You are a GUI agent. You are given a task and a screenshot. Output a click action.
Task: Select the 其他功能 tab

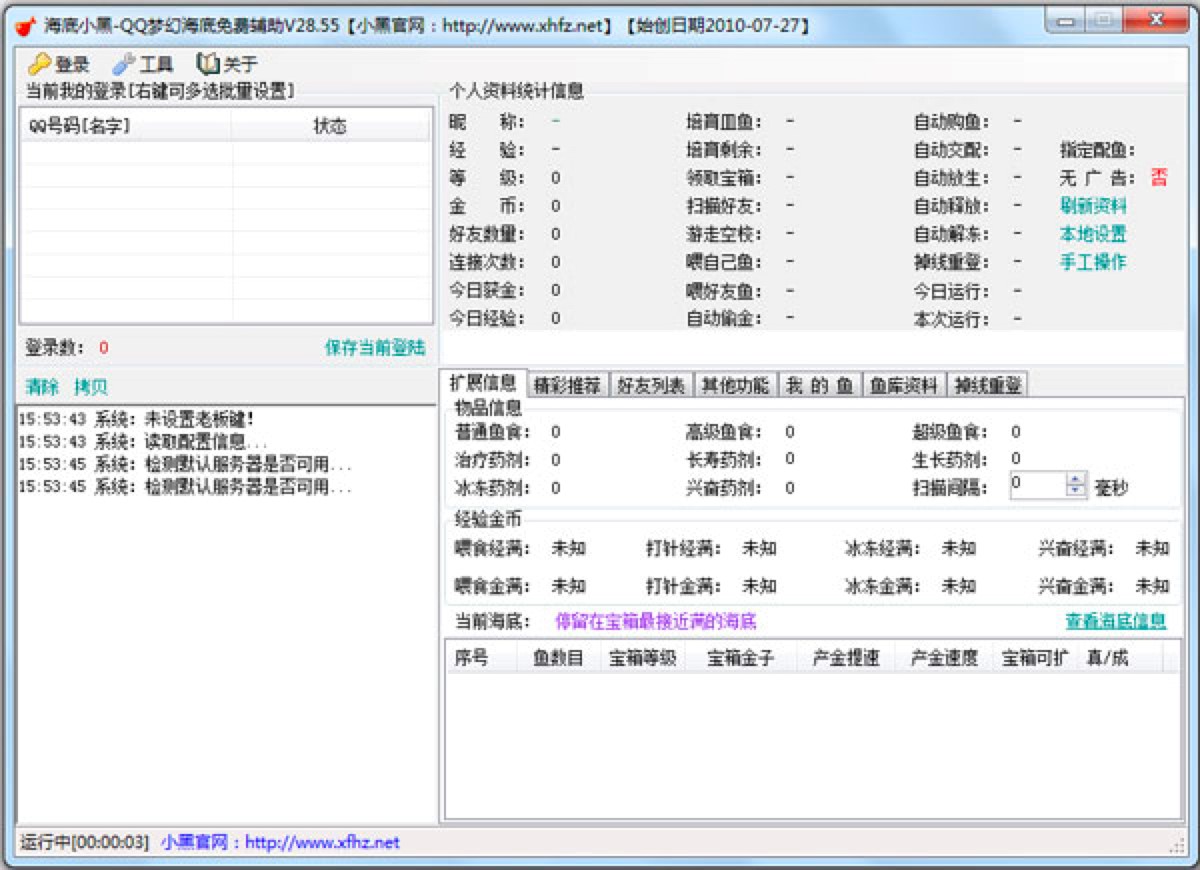point(735,385)
